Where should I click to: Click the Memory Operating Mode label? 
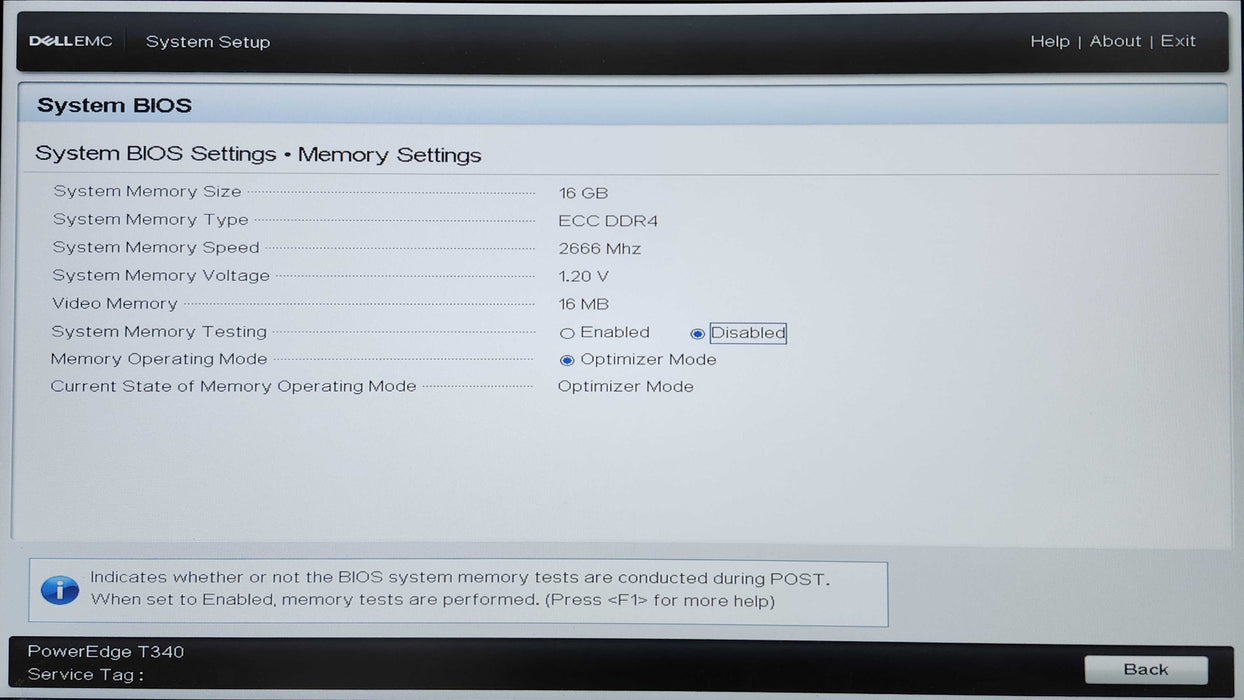[159, 359]
